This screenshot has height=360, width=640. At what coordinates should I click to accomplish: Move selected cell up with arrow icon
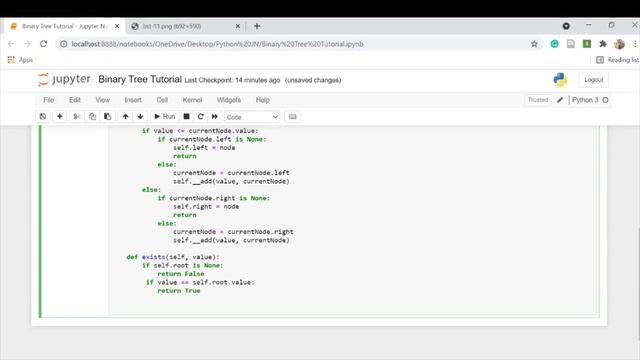pos(125,117)
